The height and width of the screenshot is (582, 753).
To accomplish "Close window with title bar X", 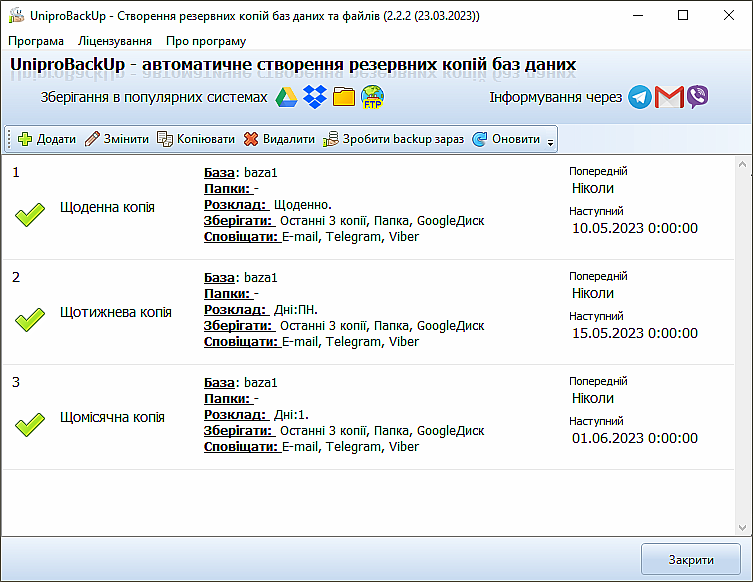I will click(x=729, y=15).
